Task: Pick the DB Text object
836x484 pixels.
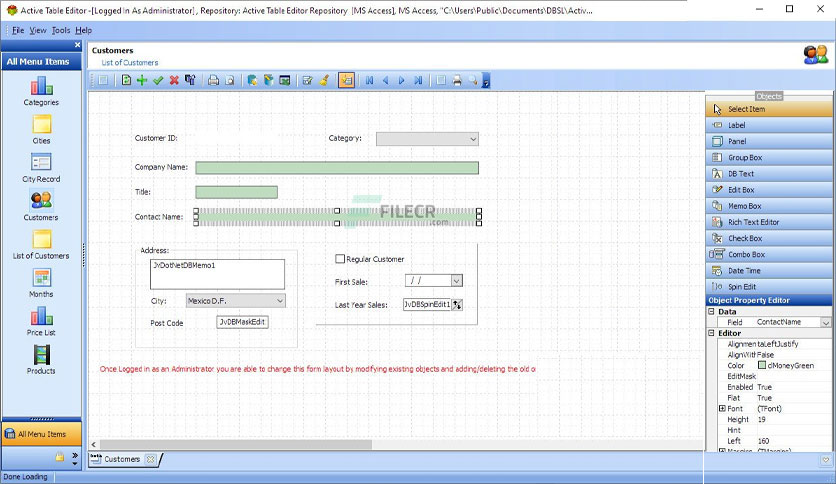Action: [769, 174]
